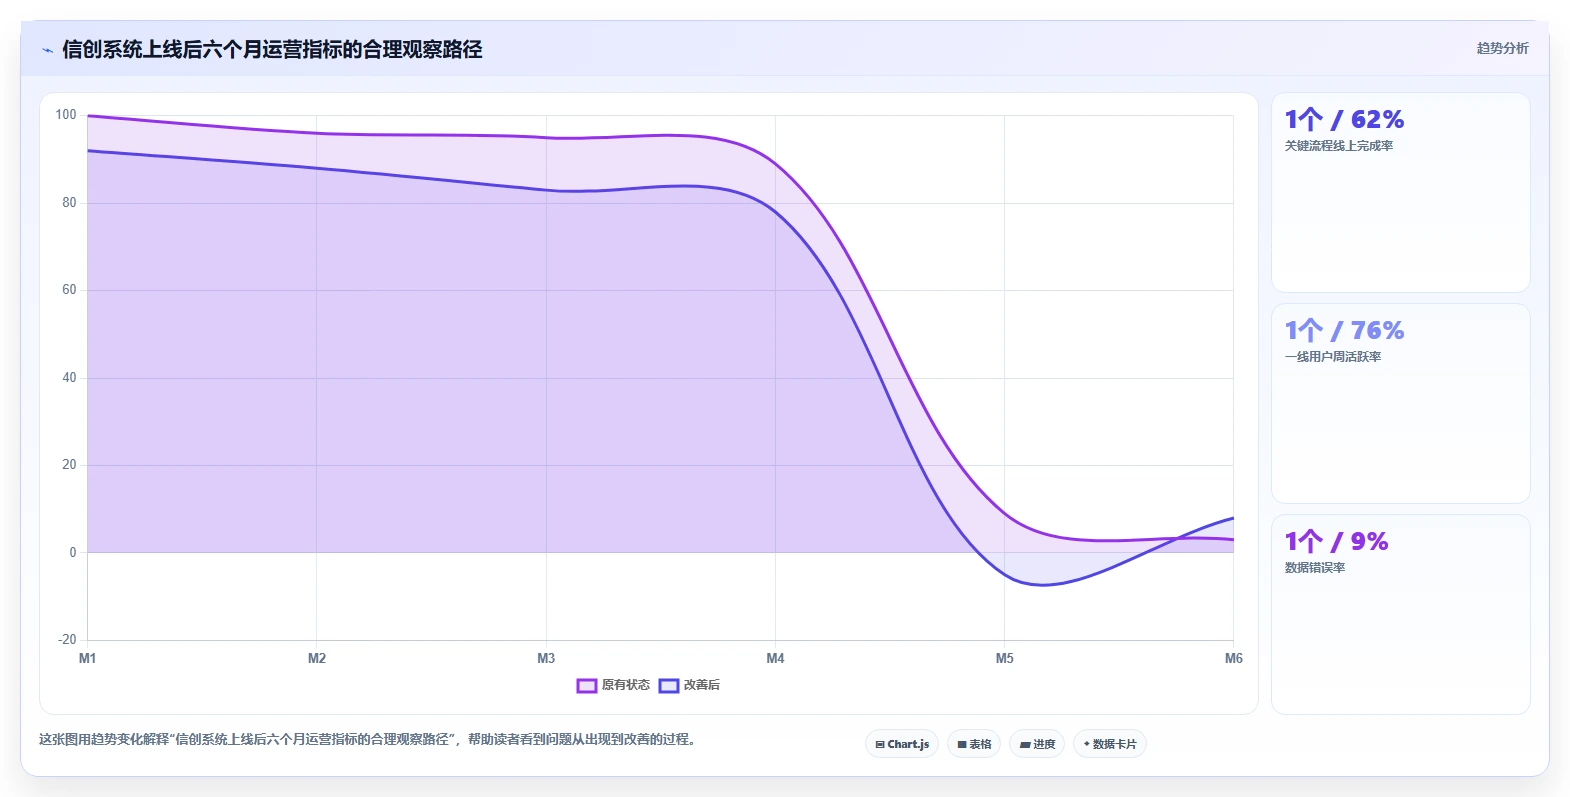Open the 关键流程线上完成率 62% card
1570x797 pixels.
[x=1400, y=193]
